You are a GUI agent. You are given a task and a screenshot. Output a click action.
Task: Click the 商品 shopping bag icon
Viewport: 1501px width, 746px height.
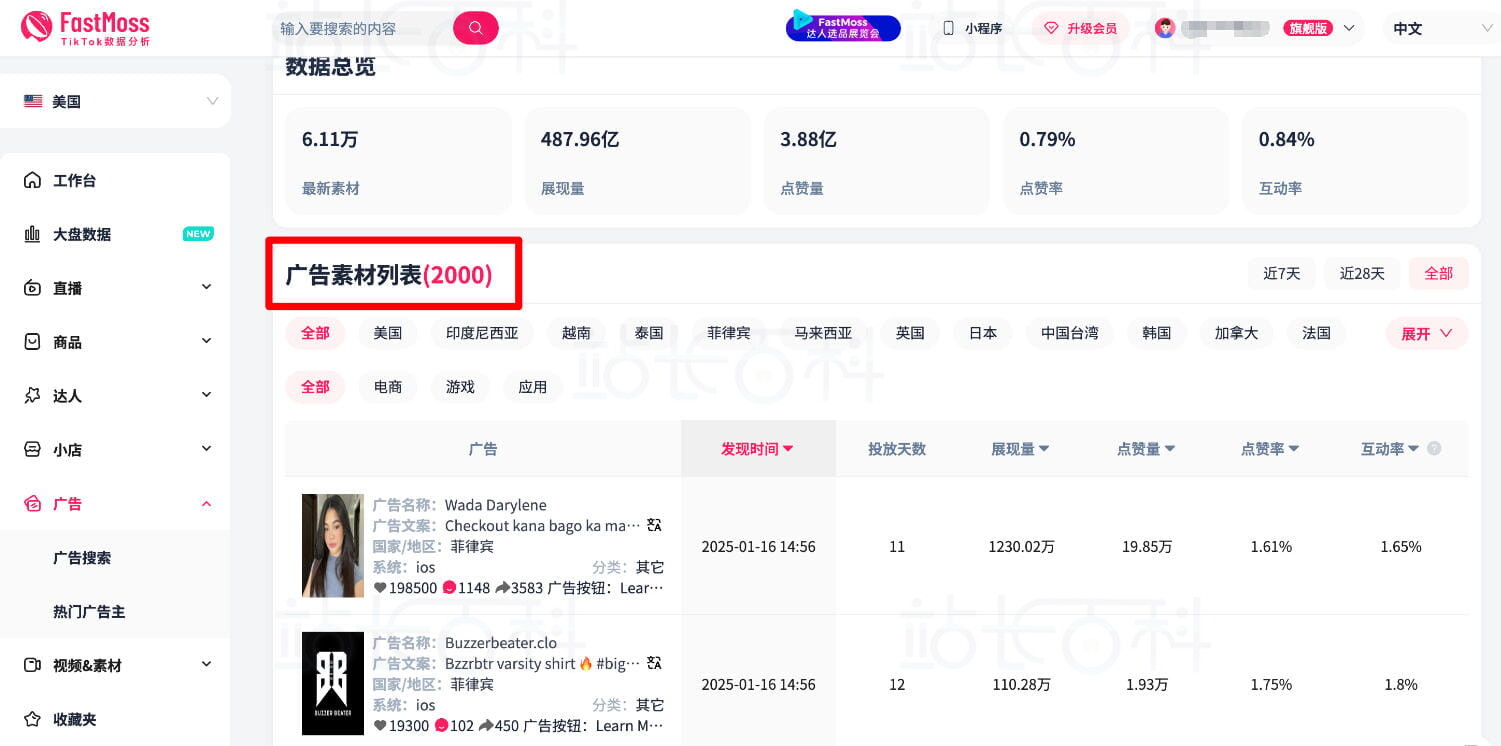point(33,342)
